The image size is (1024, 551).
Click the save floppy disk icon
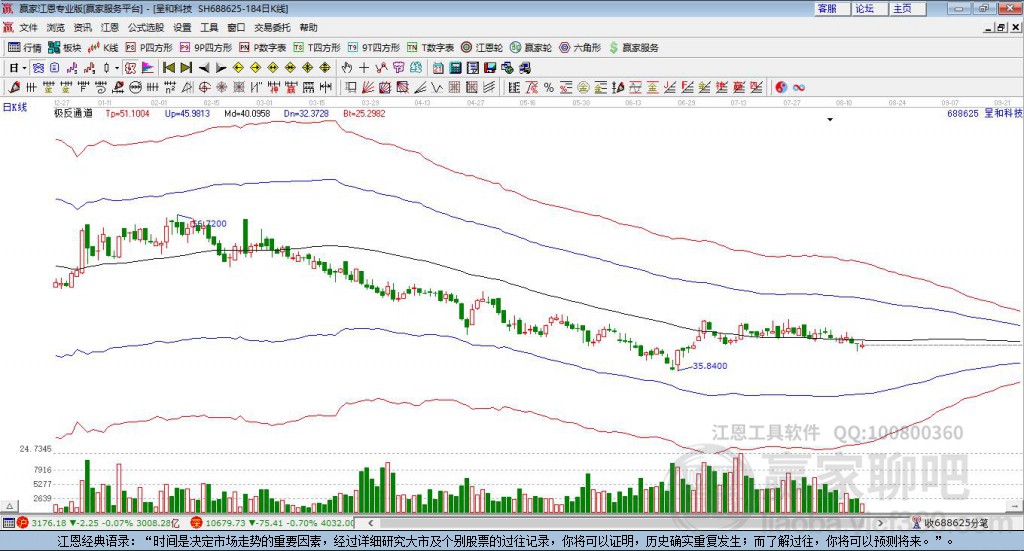pos(490,68)
